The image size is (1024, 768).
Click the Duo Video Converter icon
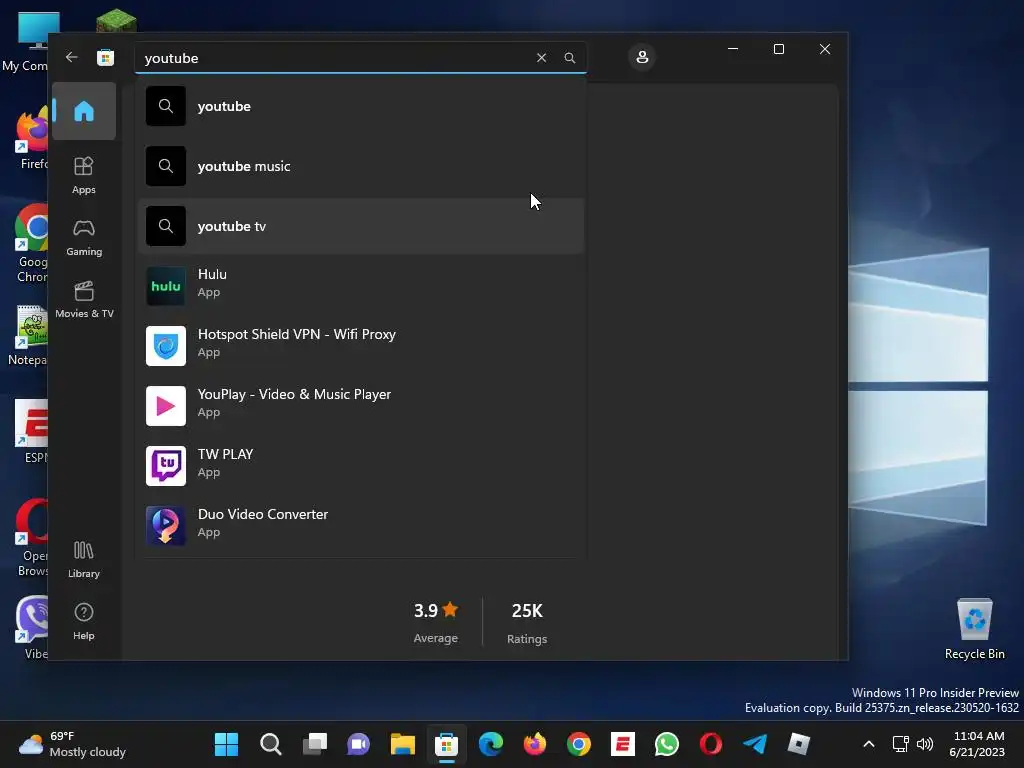coord(166,526)
